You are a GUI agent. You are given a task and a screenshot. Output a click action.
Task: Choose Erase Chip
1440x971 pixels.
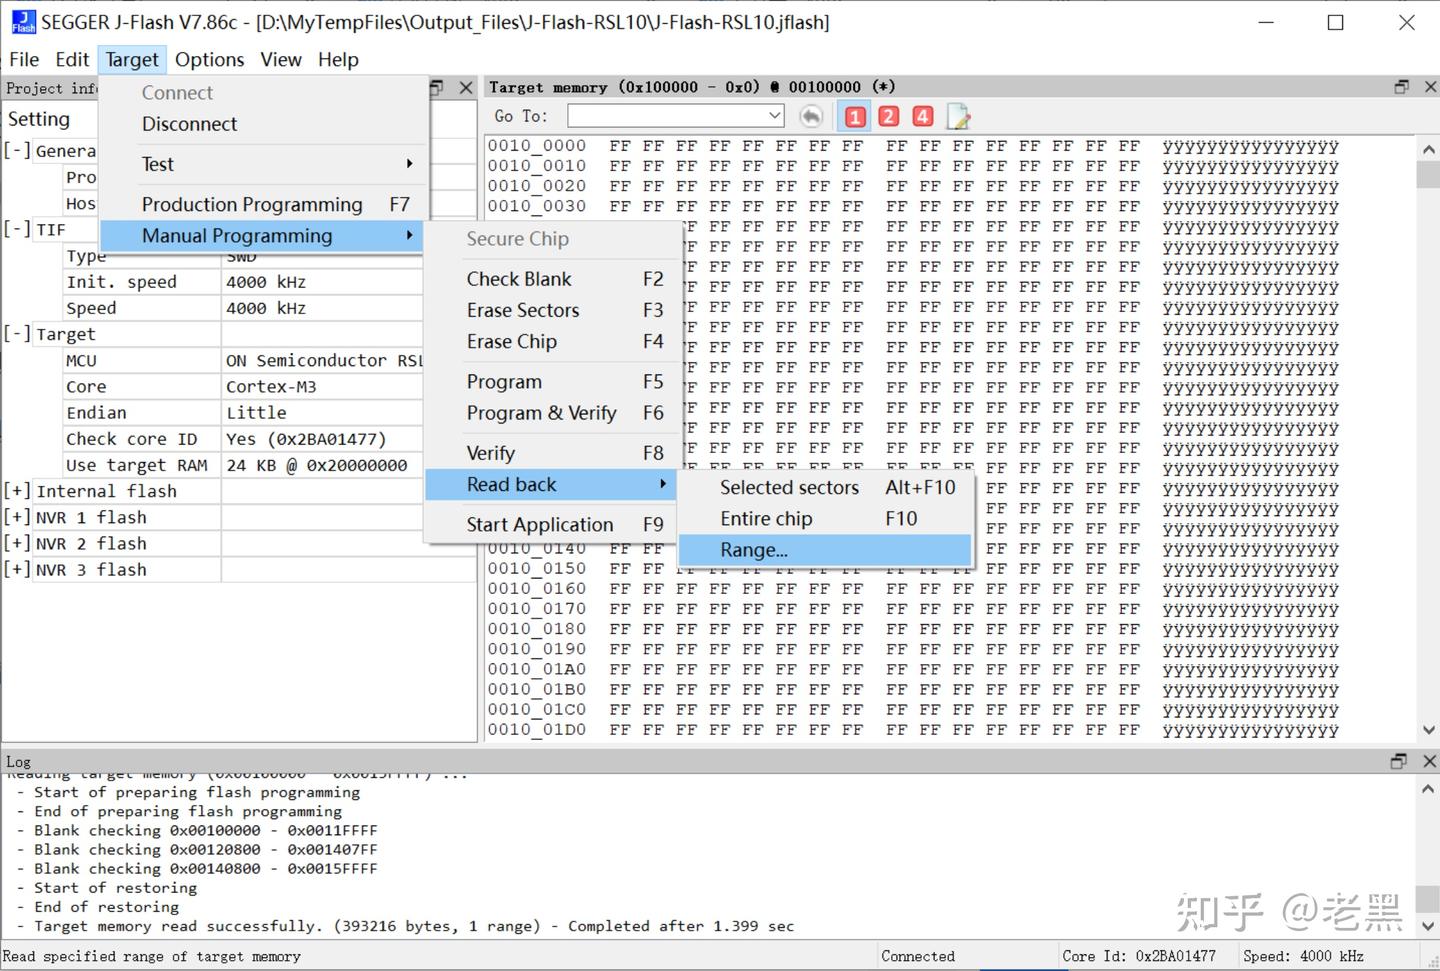(553, 341)
